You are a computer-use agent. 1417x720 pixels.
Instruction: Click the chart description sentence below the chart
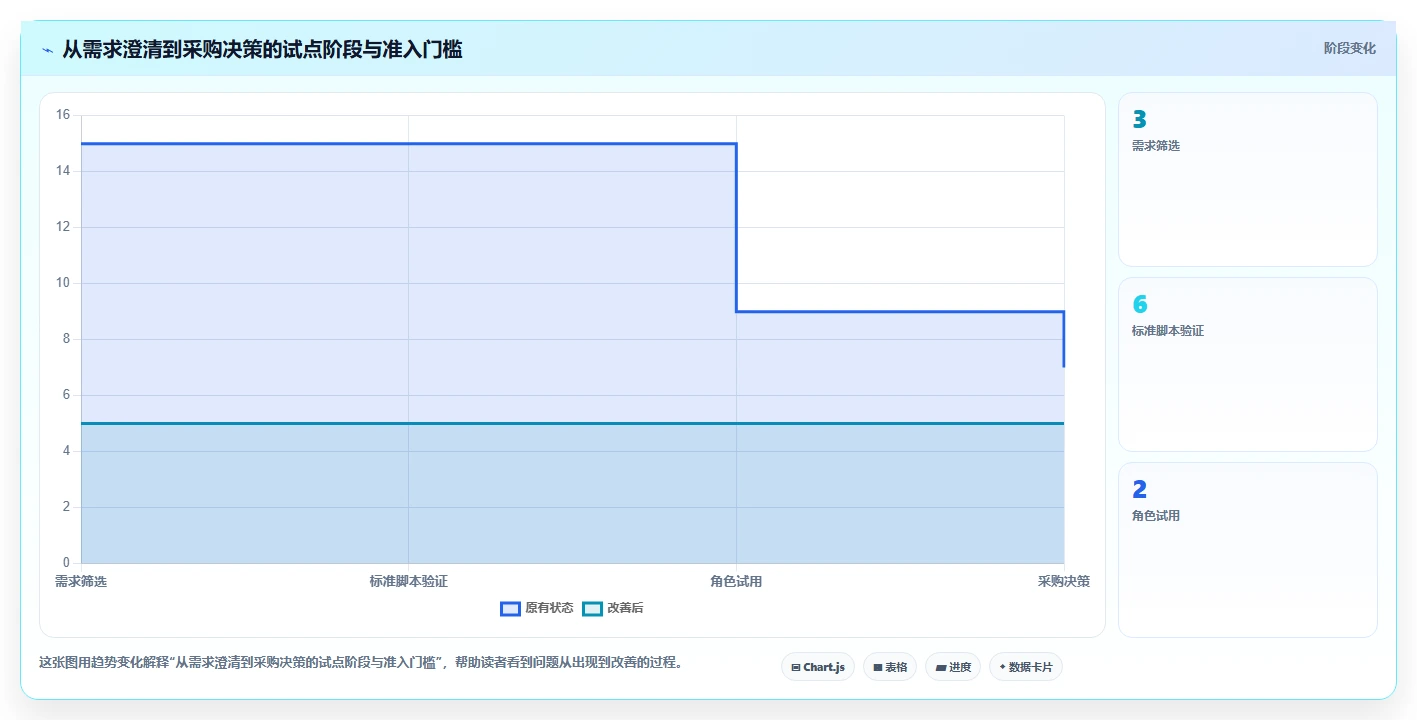[x=360, y=662]
